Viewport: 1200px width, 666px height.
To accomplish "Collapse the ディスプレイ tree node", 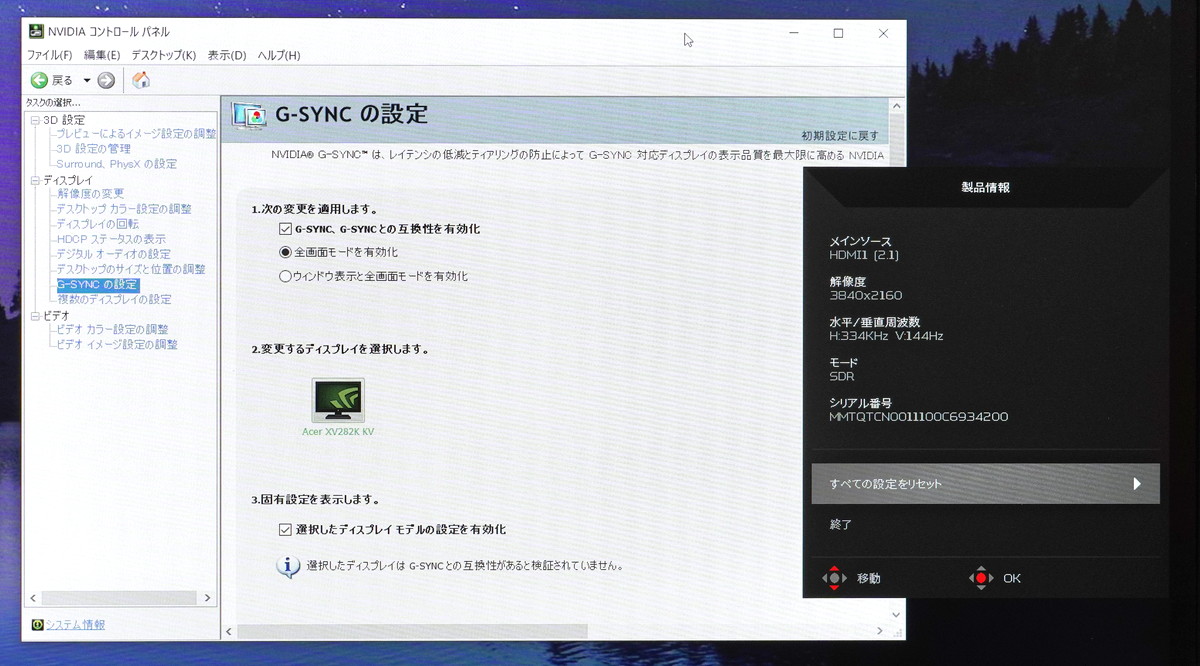I will [35, 180].
